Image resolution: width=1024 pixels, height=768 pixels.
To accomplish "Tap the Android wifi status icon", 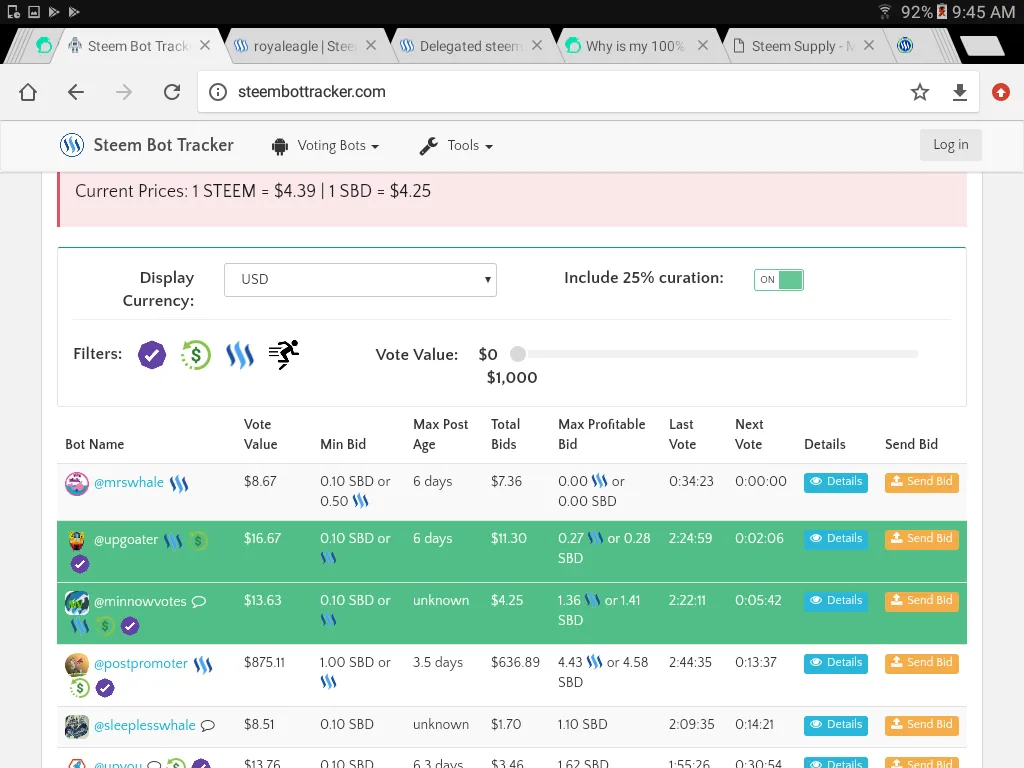I will pos(884,12).
